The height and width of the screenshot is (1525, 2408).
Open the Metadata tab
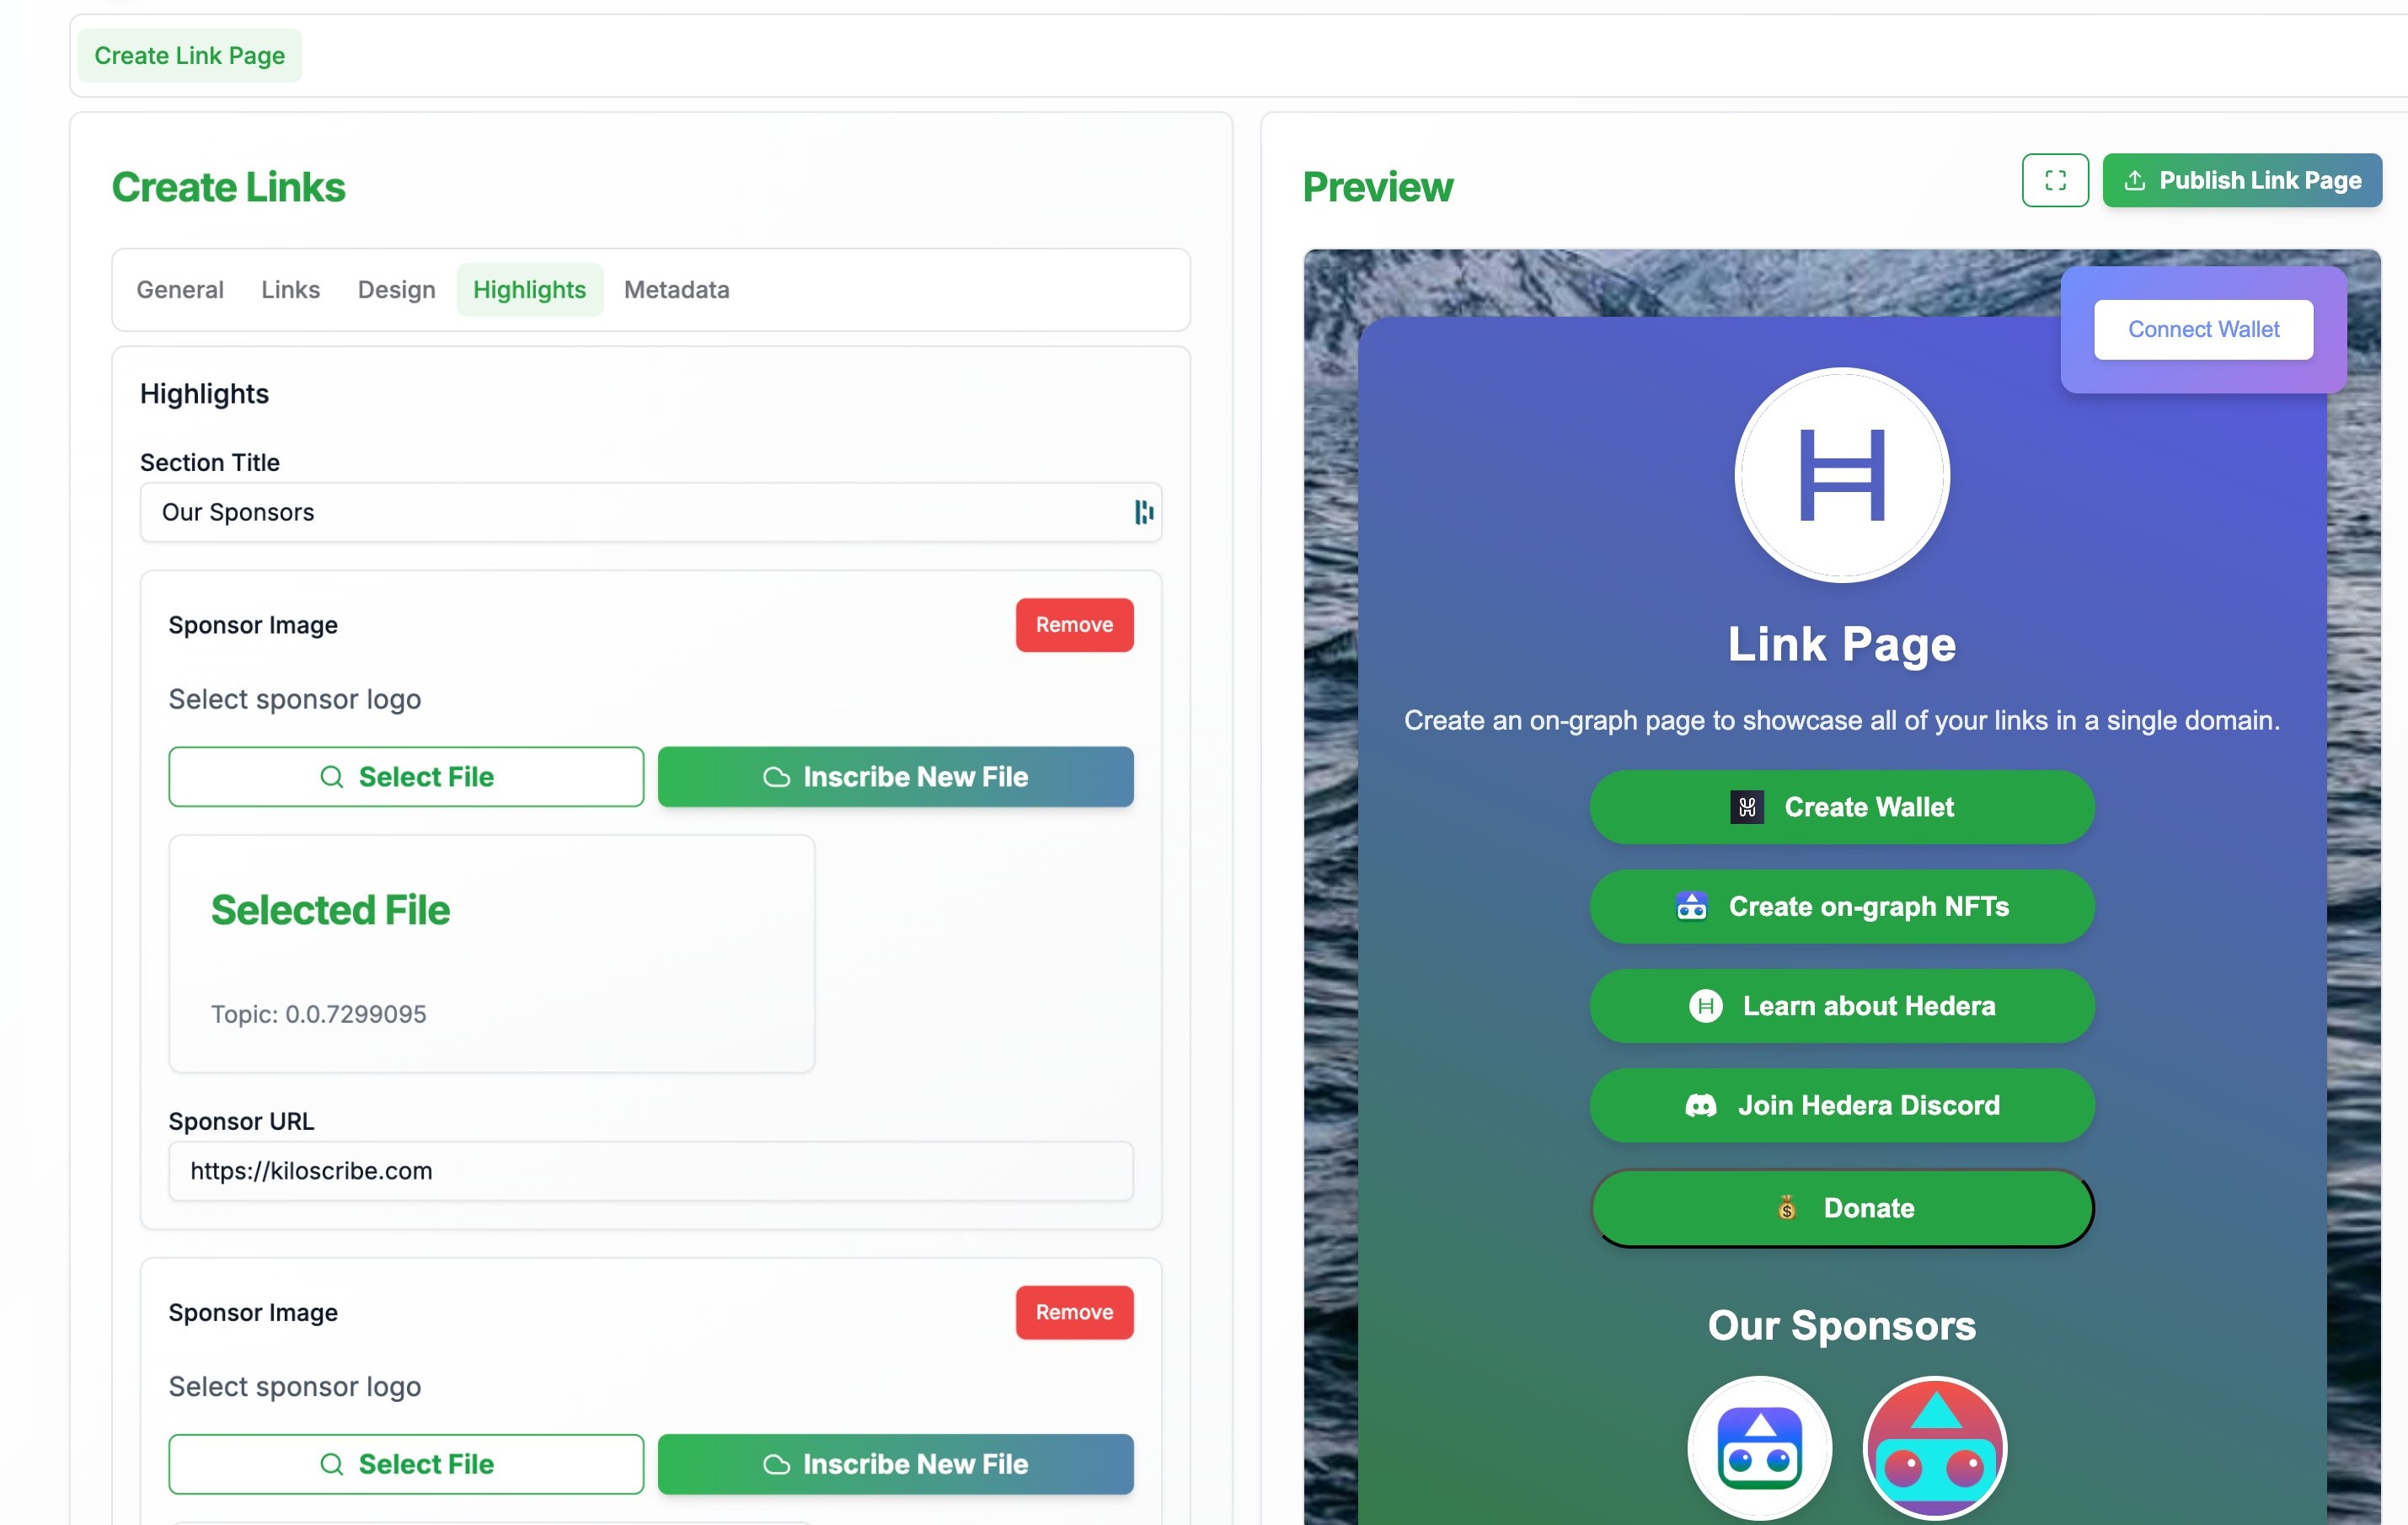tap(677, 290)
